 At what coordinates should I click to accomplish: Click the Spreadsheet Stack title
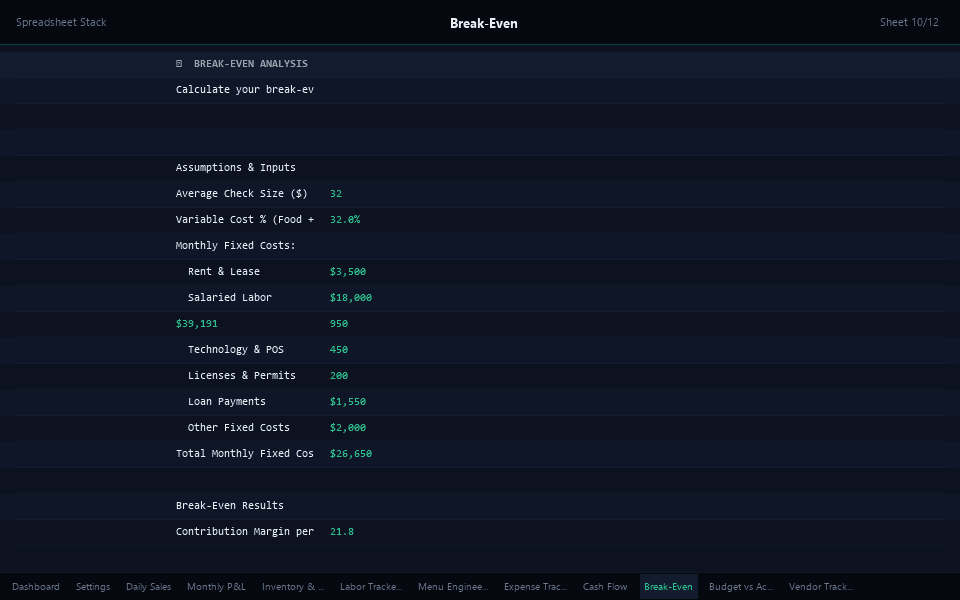[x=61, y=22]
